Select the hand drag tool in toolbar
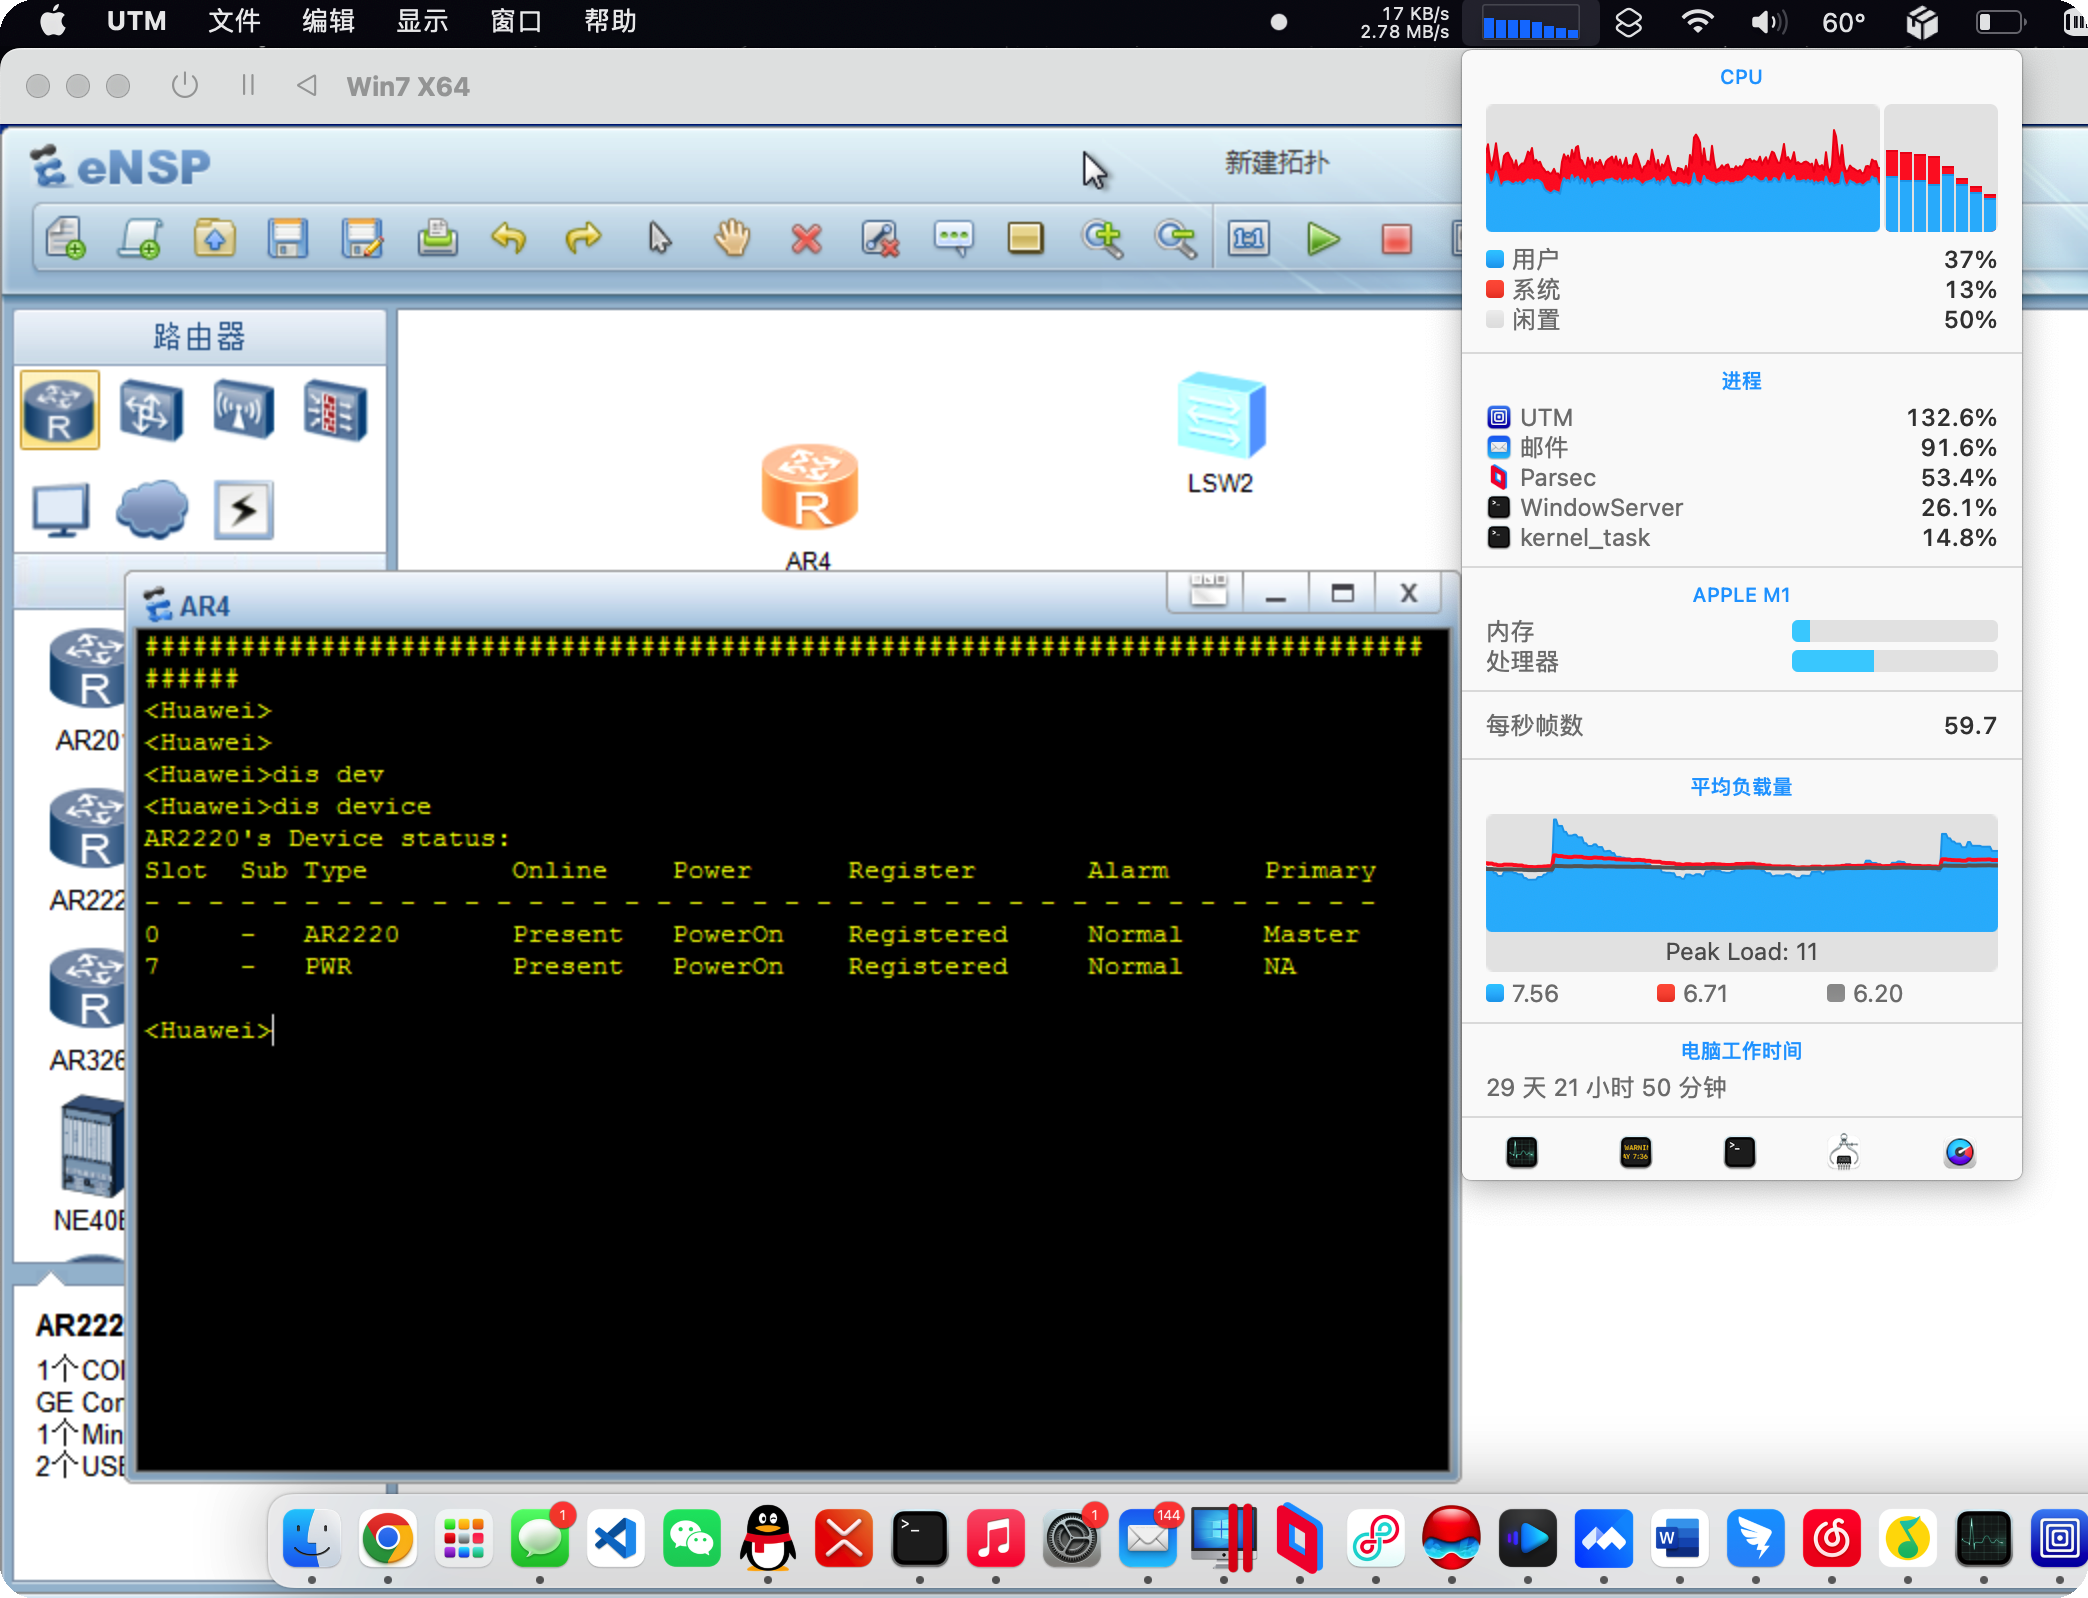The height and width of the screenshot is (1598, 2088). pyautogui.click(x=732, y=239)
